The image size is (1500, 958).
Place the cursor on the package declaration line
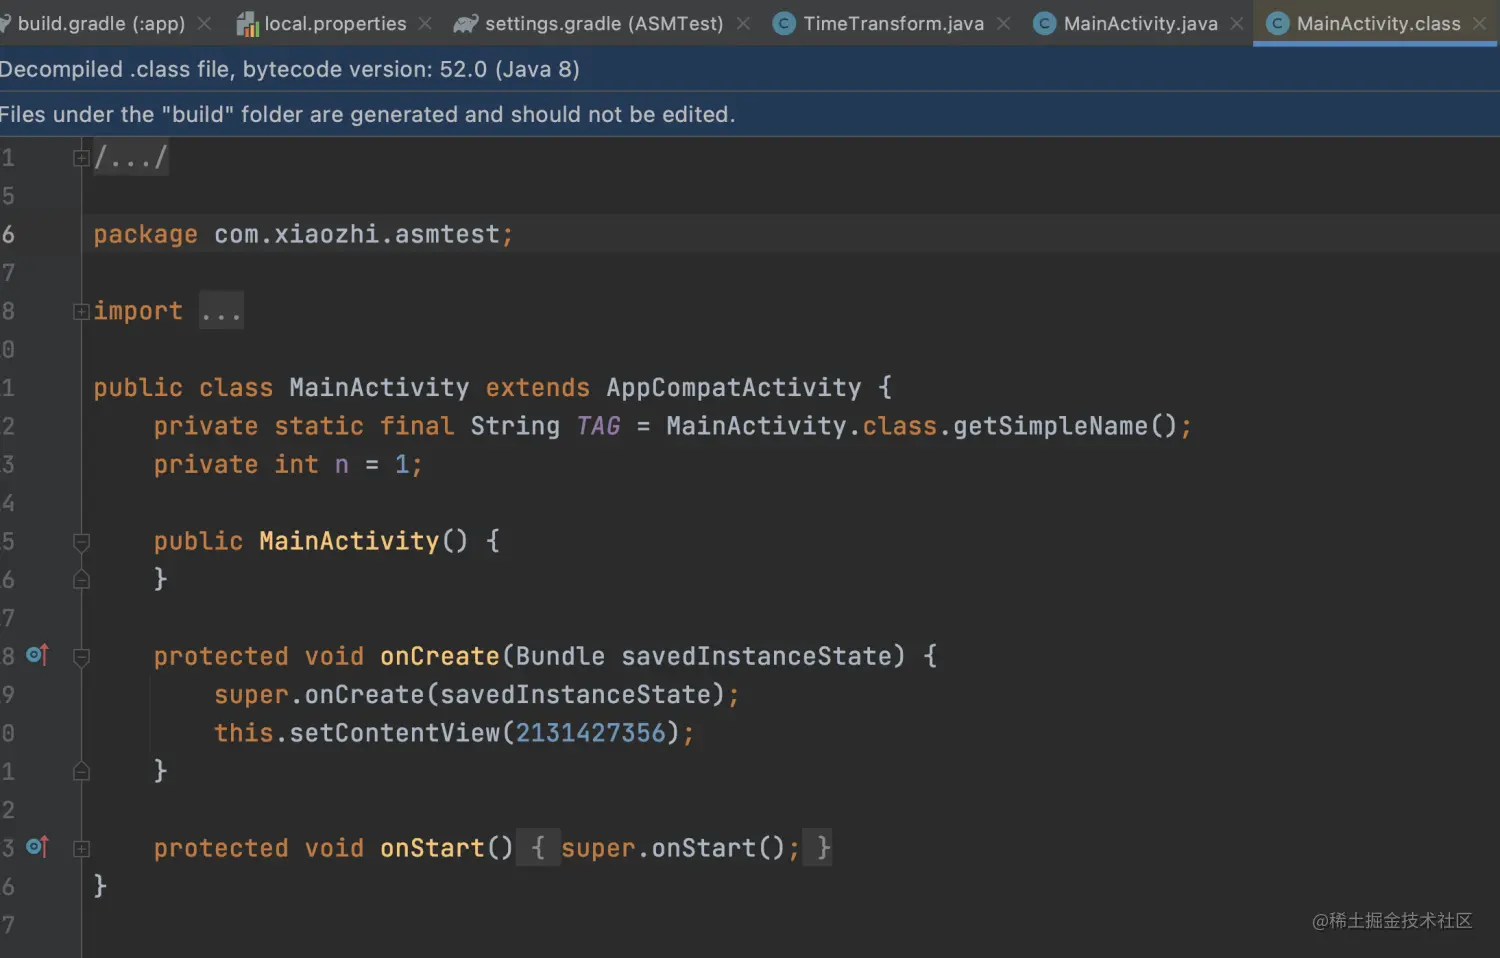click(790, 234)
